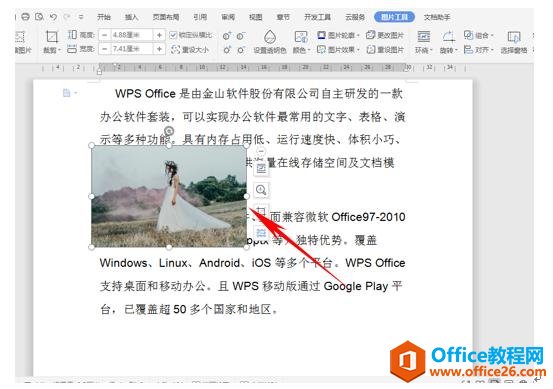Screen dimensions: 553x389
Task: Click the 图片效果 effects icon
Action: [x=321, y=49]
